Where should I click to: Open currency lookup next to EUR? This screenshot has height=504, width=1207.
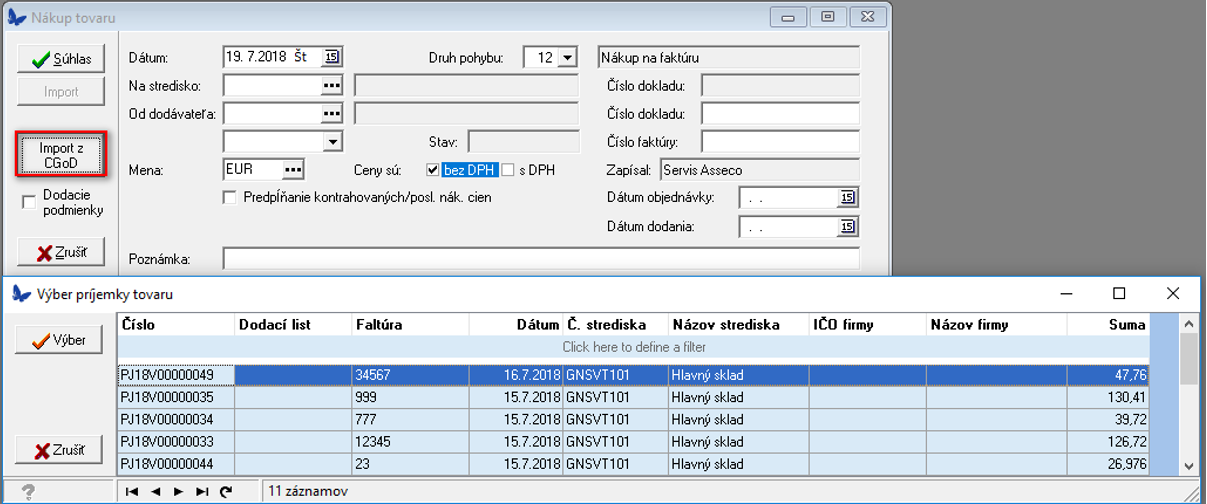coord(293,169)
